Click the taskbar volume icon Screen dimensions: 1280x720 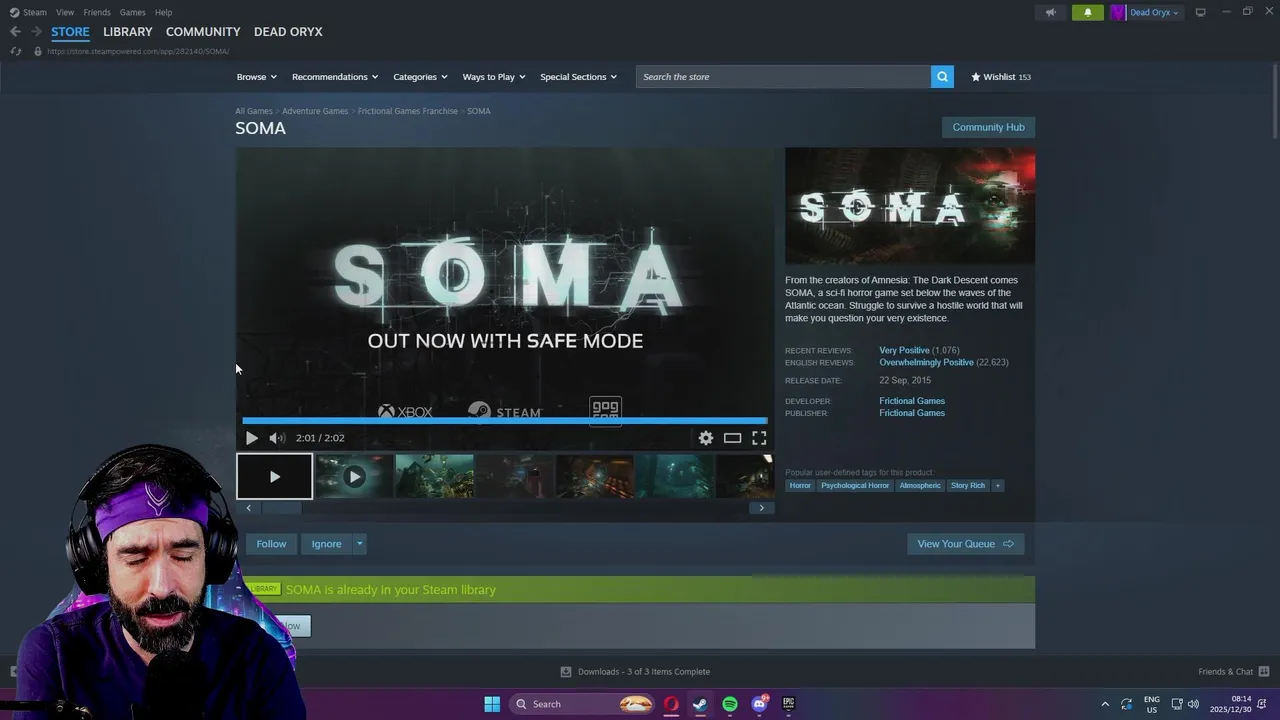click(1193, 704)
